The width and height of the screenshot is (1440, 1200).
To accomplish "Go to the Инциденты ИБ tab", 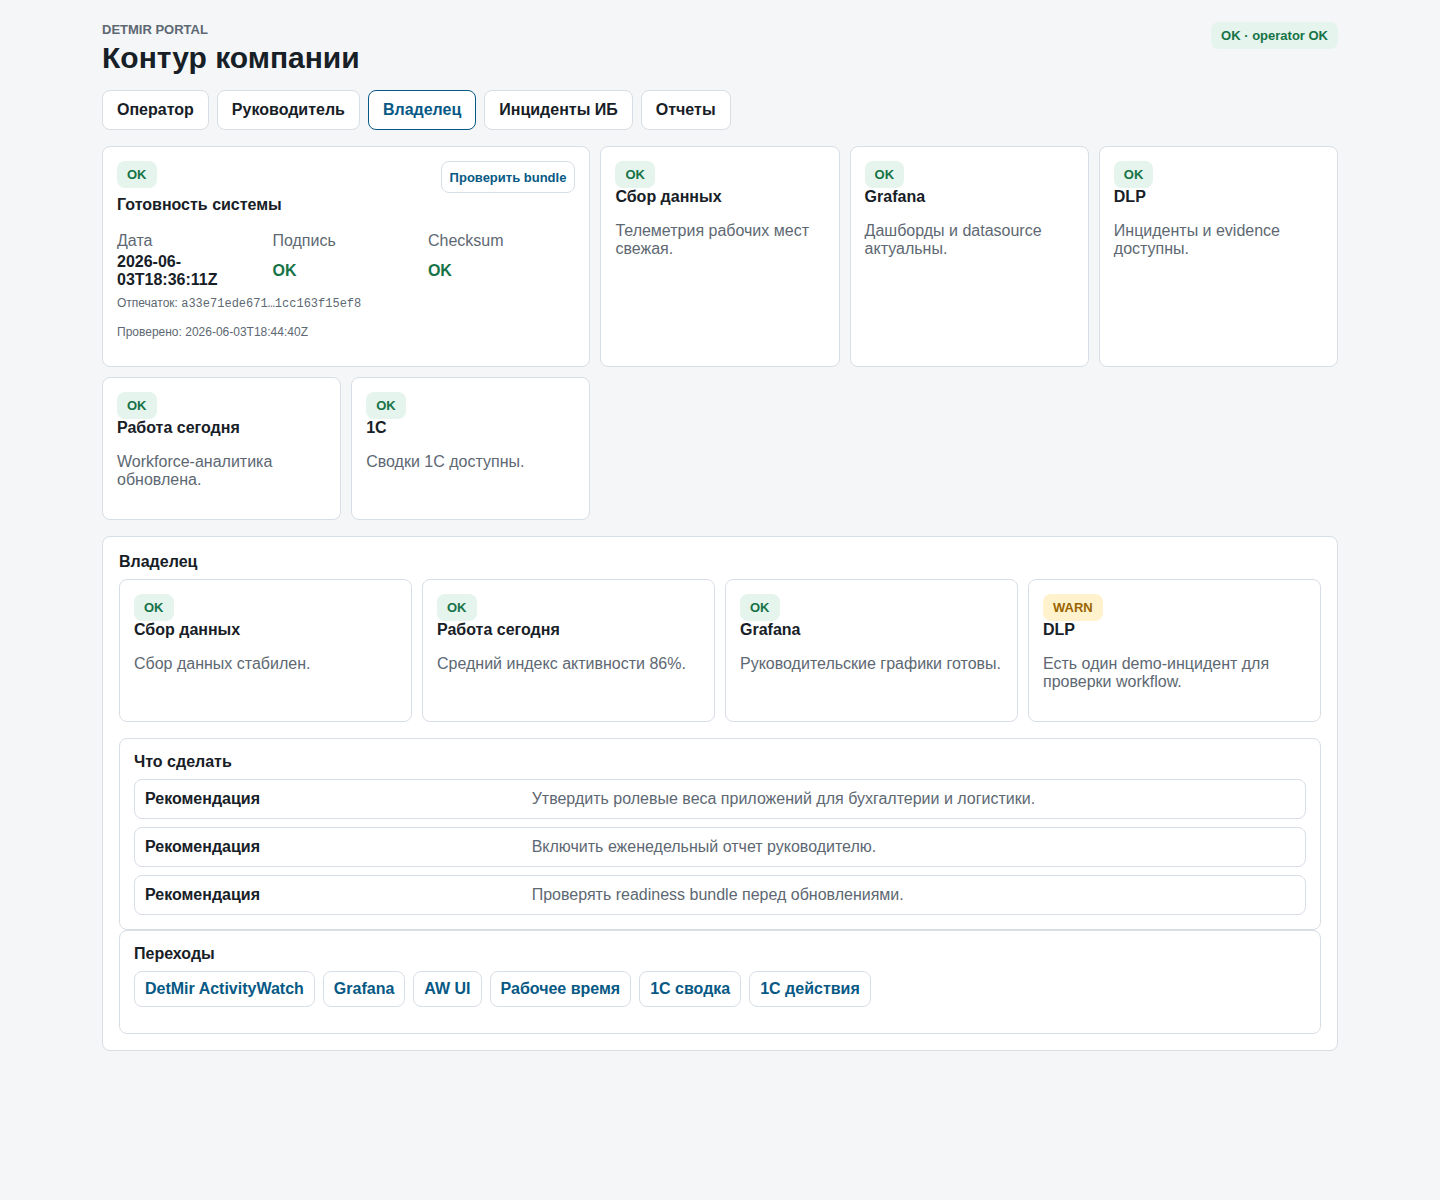I will pos(558,110).
